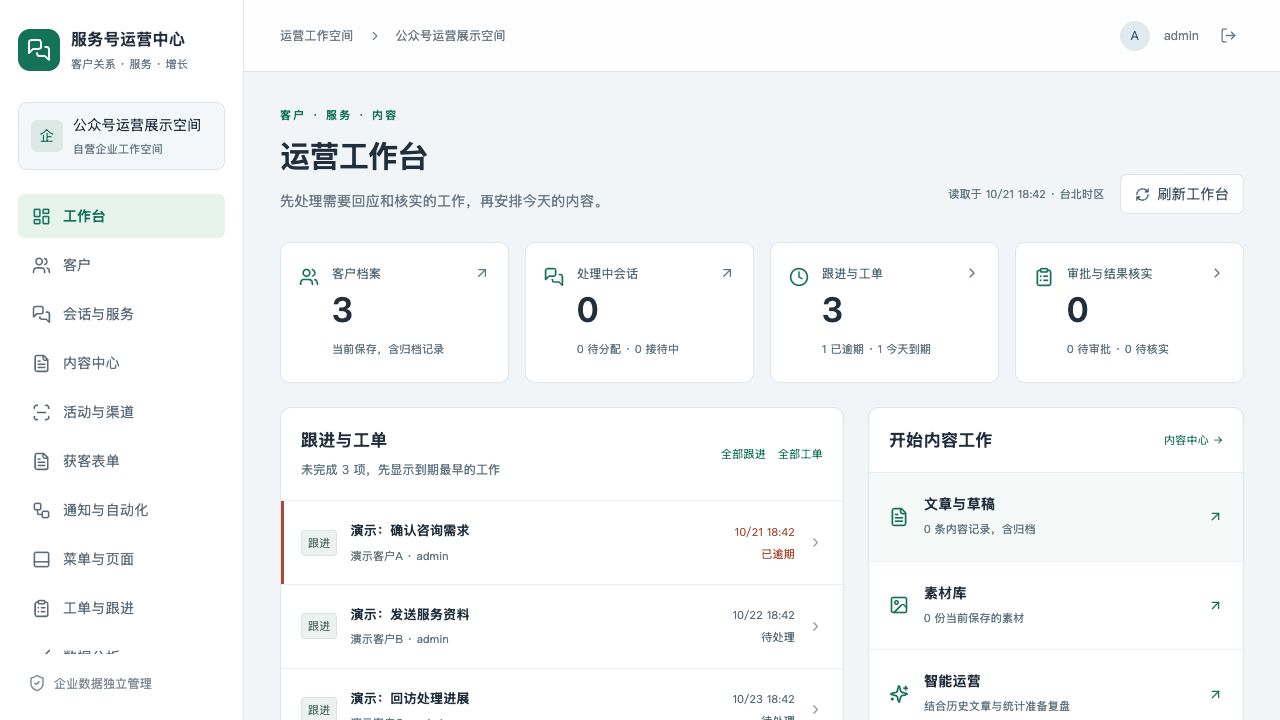This screenshot has width=1280, height=720.
Task: Open 文章与草稿 arrow
Action: click(1215, 517)
